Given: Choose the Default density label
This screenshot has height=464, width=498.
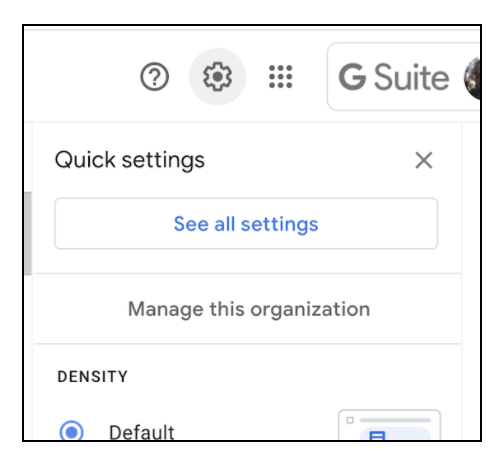Looking at the screenshot, I should pos(141,432).
